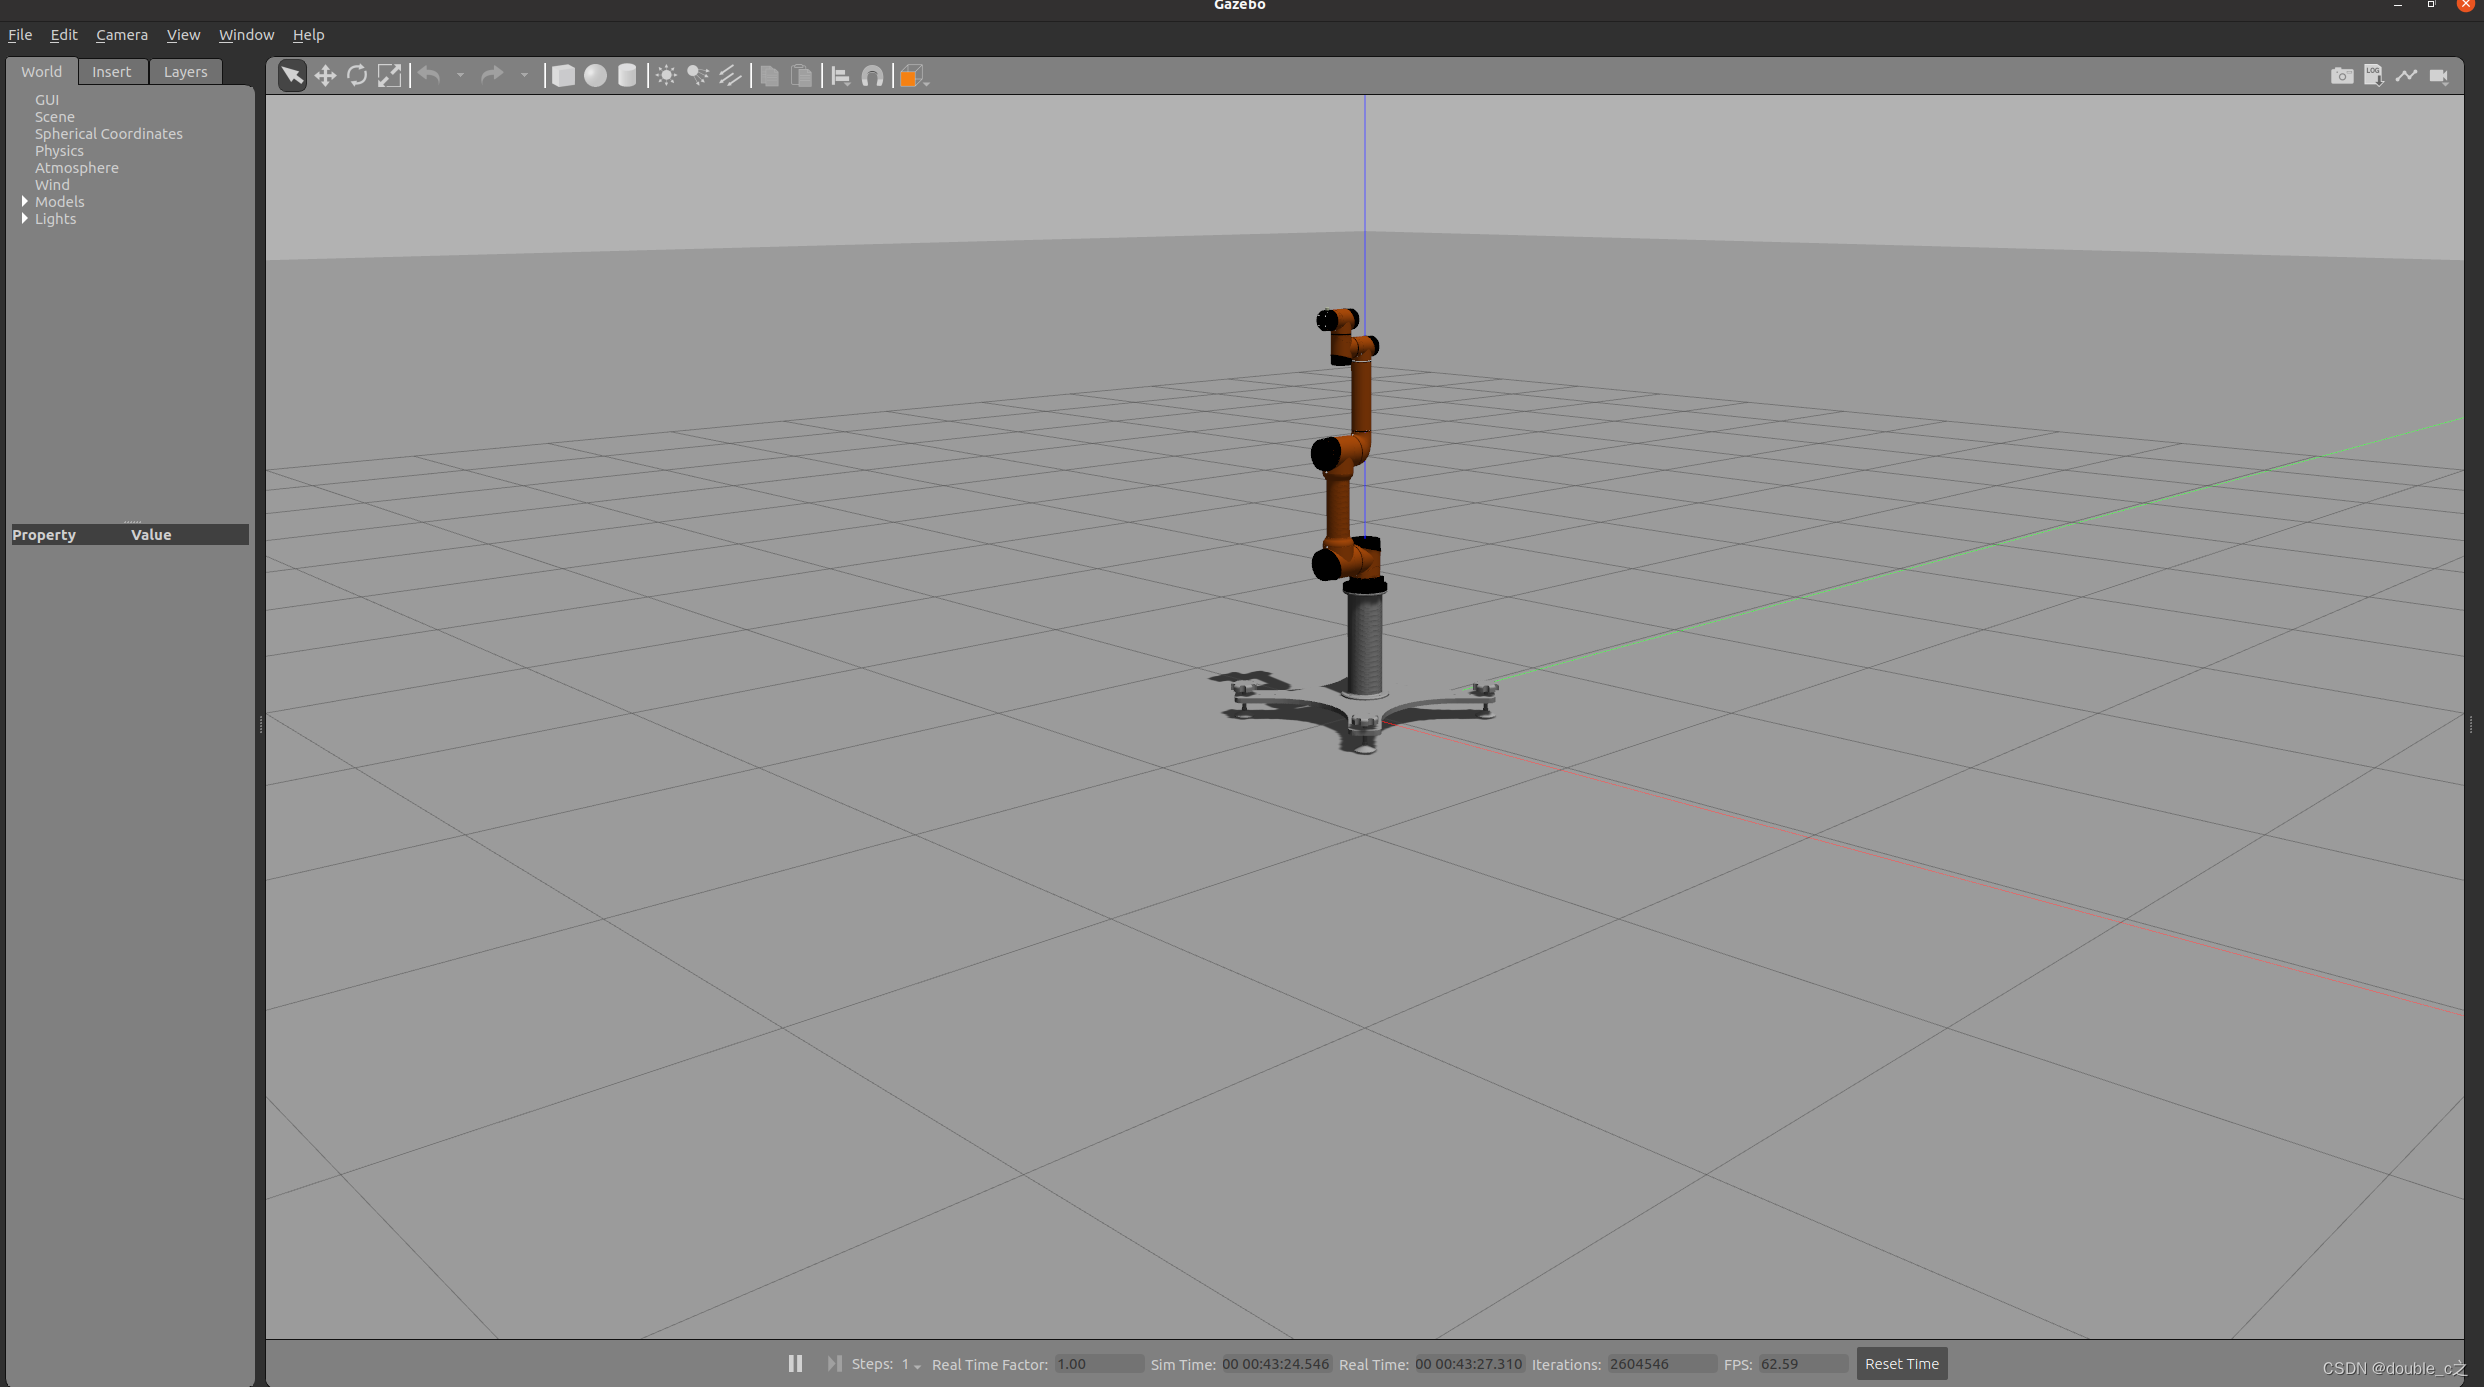This screenshot has width=2484, height=1387.
Task: Click the Property column header
Action: [x=44, y=535]
